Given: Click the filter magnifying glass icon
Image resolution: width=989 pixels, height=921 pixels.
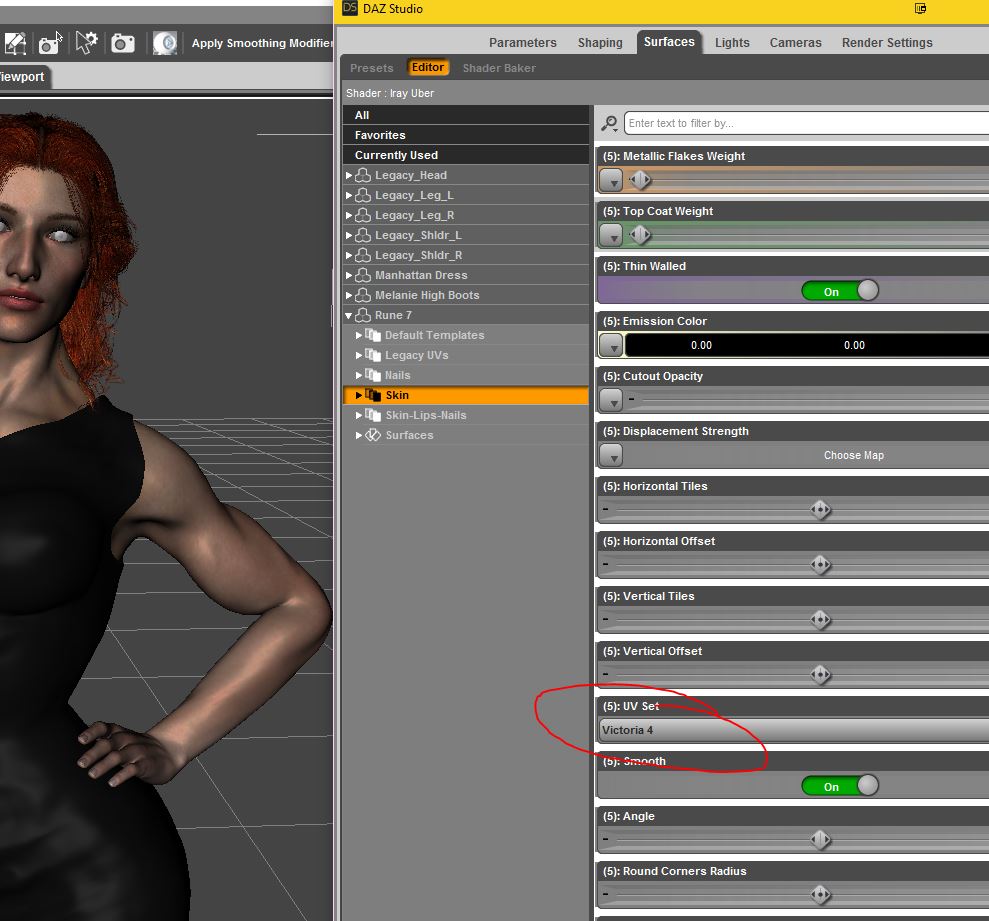Looking at the screenshot, I should click(609, 123).
